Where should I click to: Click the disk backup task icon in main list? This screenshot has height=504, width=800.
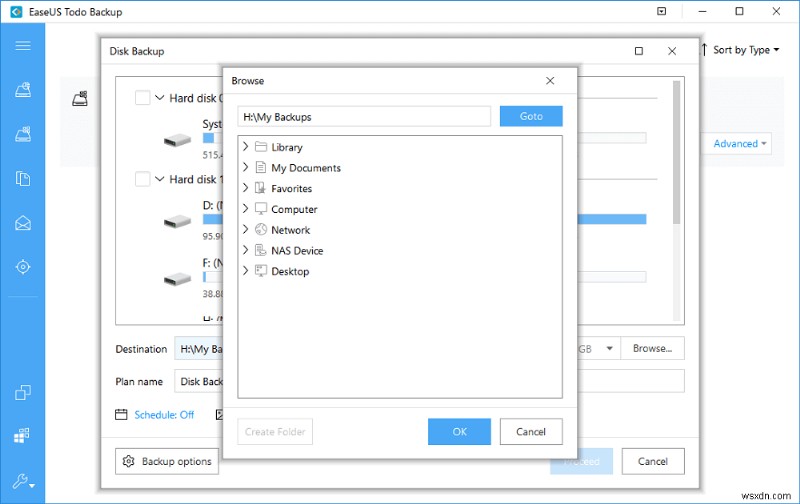click(x=80, y=98)
